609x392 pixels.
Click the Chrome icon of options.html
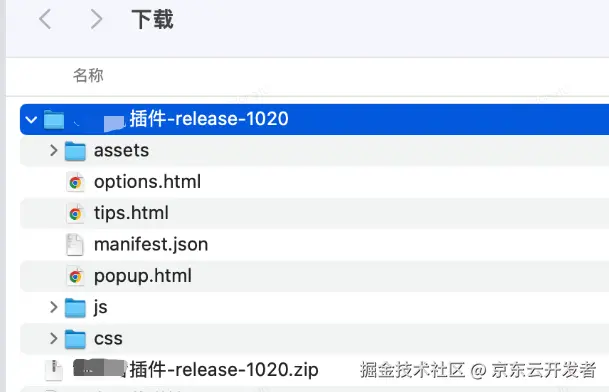coord(75,182)
